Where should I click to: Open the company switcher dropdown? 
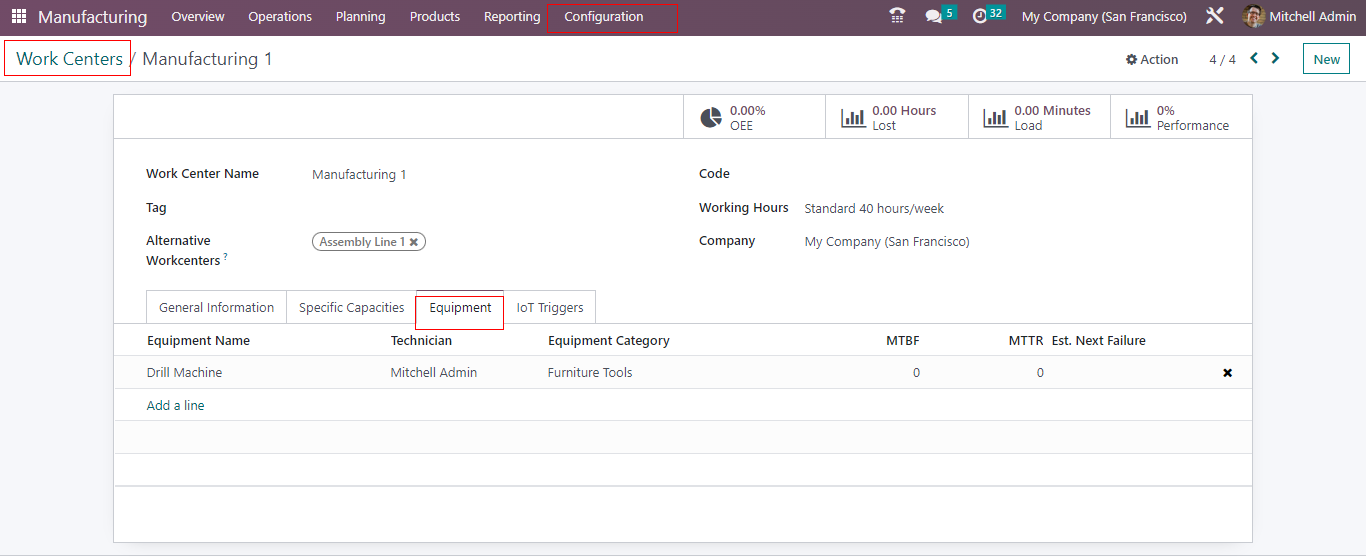click(1104, 17)
